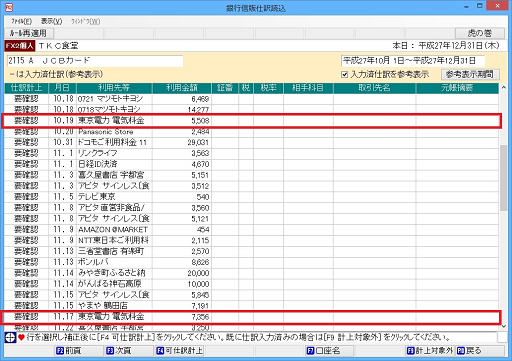The width and height of the screenshot is (512, 361).
Task: Open the 表示(V) menu
Action: (51, 21)
